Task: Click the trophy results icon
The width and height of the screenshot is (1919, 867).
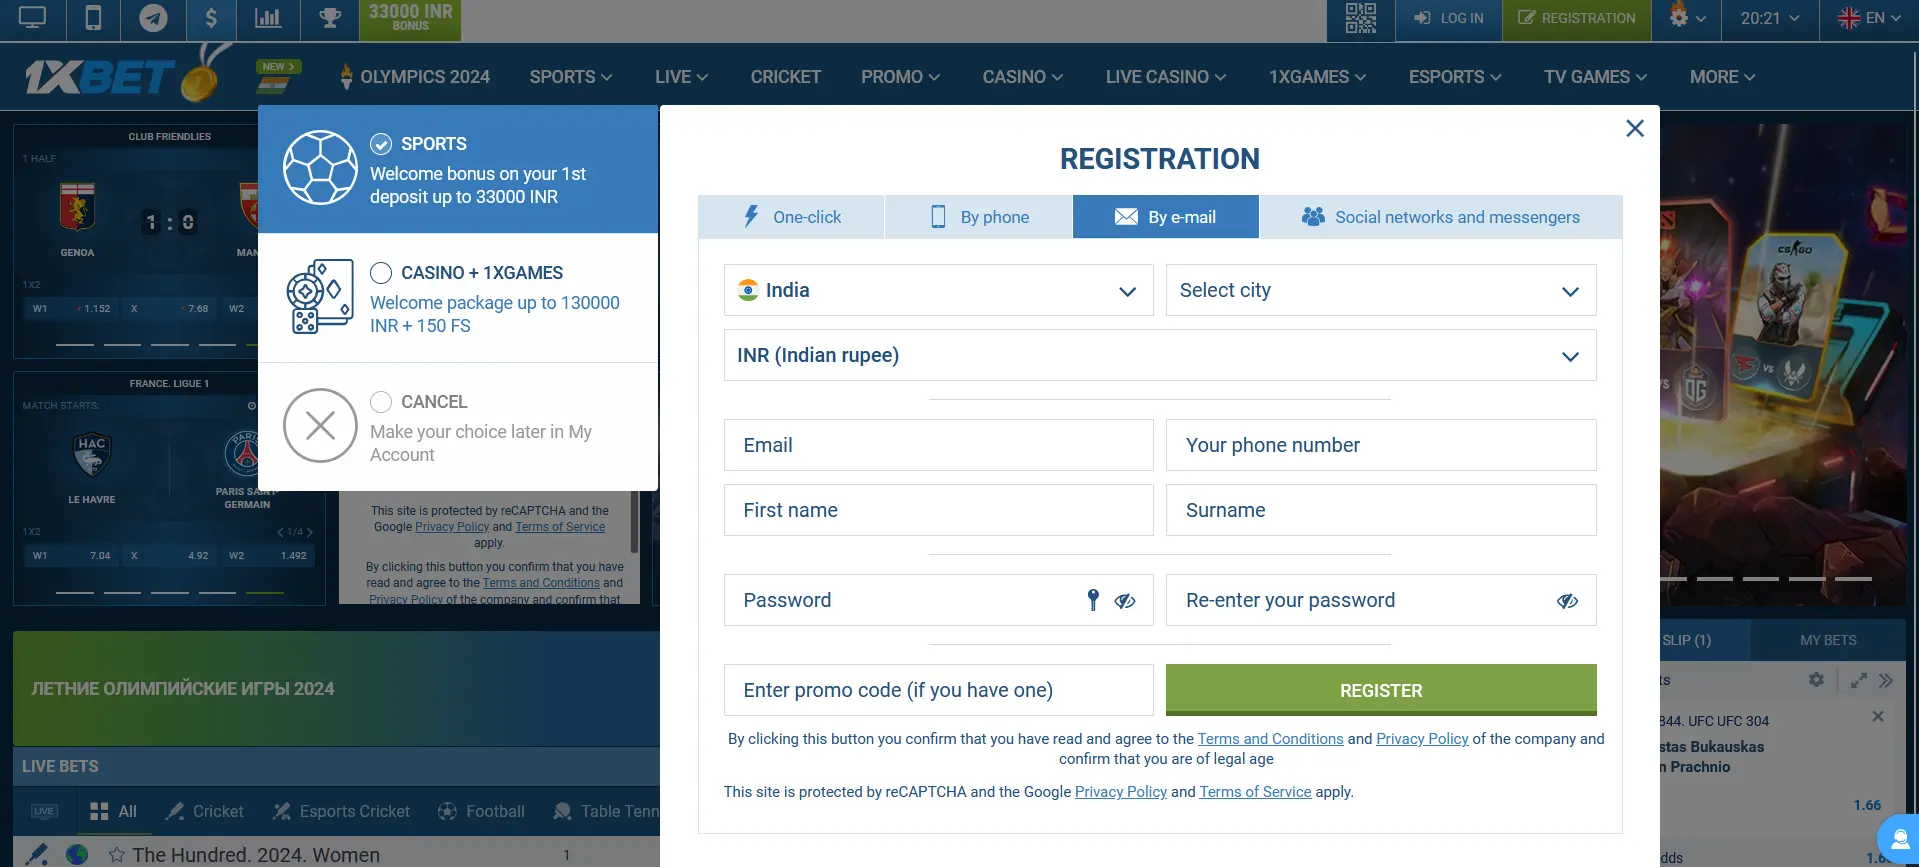Action: 330,19
